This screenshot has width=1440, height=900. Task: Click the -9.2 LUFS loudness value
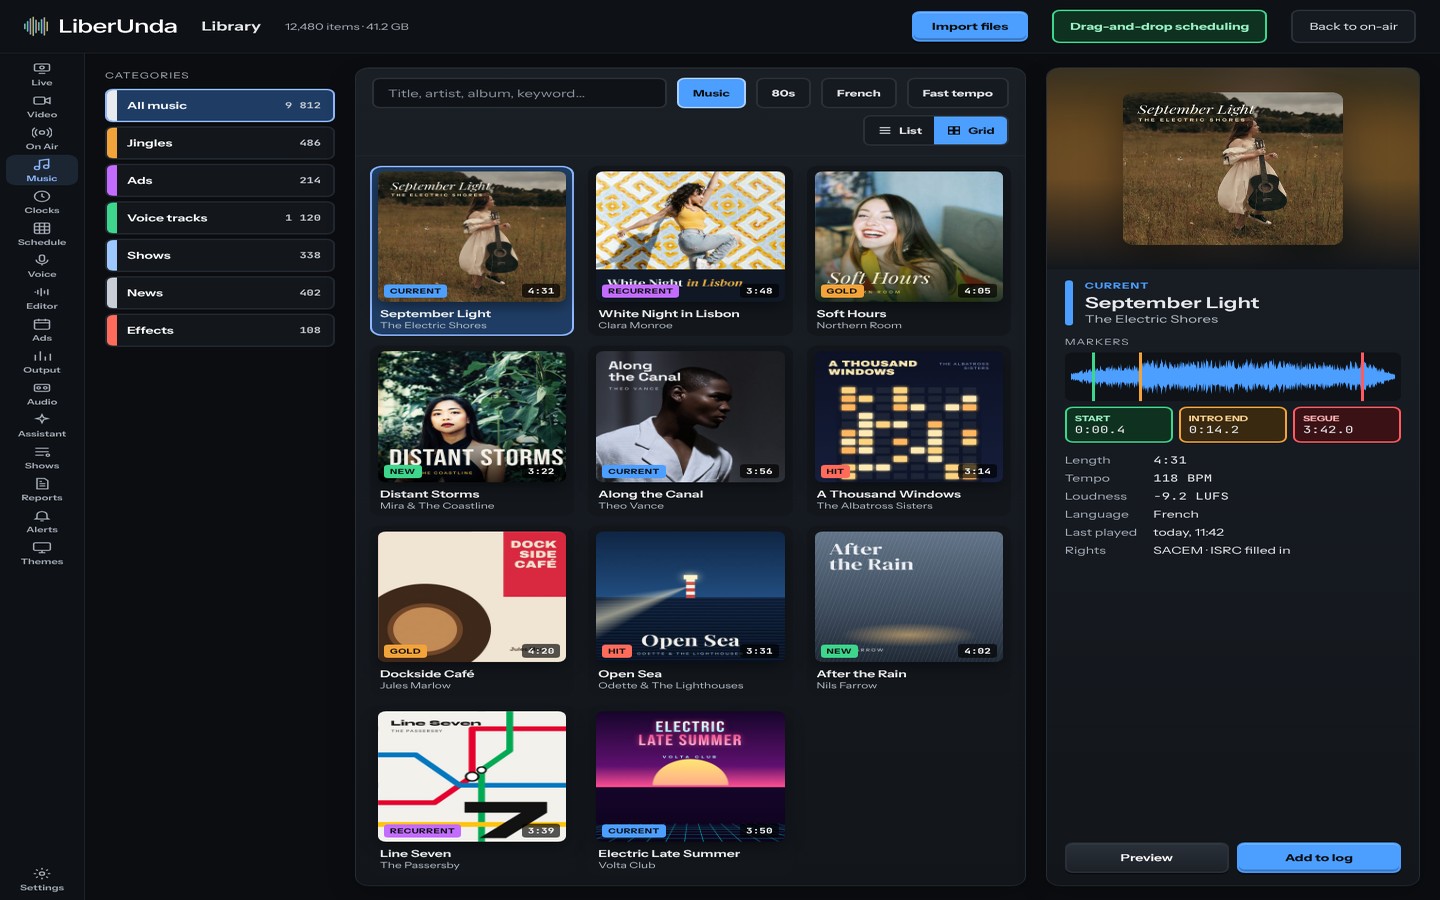[x=1190, y=496]
